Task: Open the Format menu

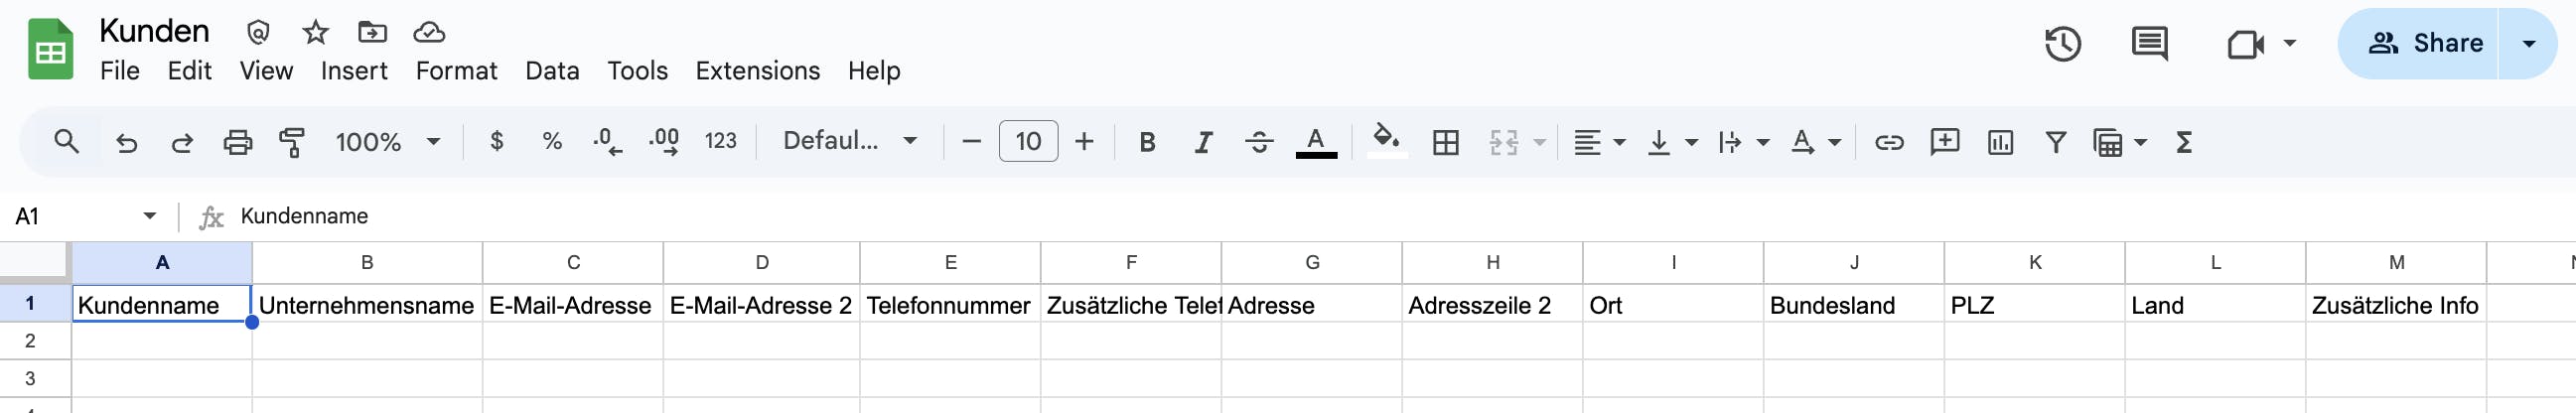Action: pyautogui.click(x=456, y=71)
